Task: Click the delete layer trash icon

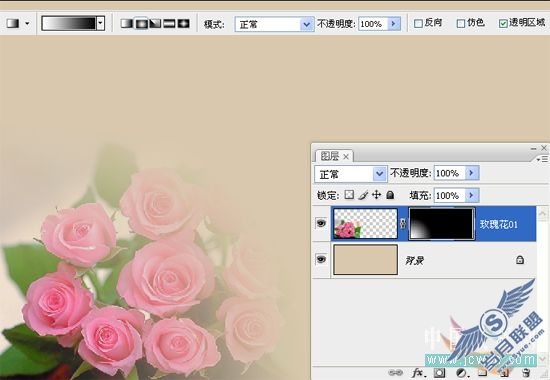Action: [526, 373]
